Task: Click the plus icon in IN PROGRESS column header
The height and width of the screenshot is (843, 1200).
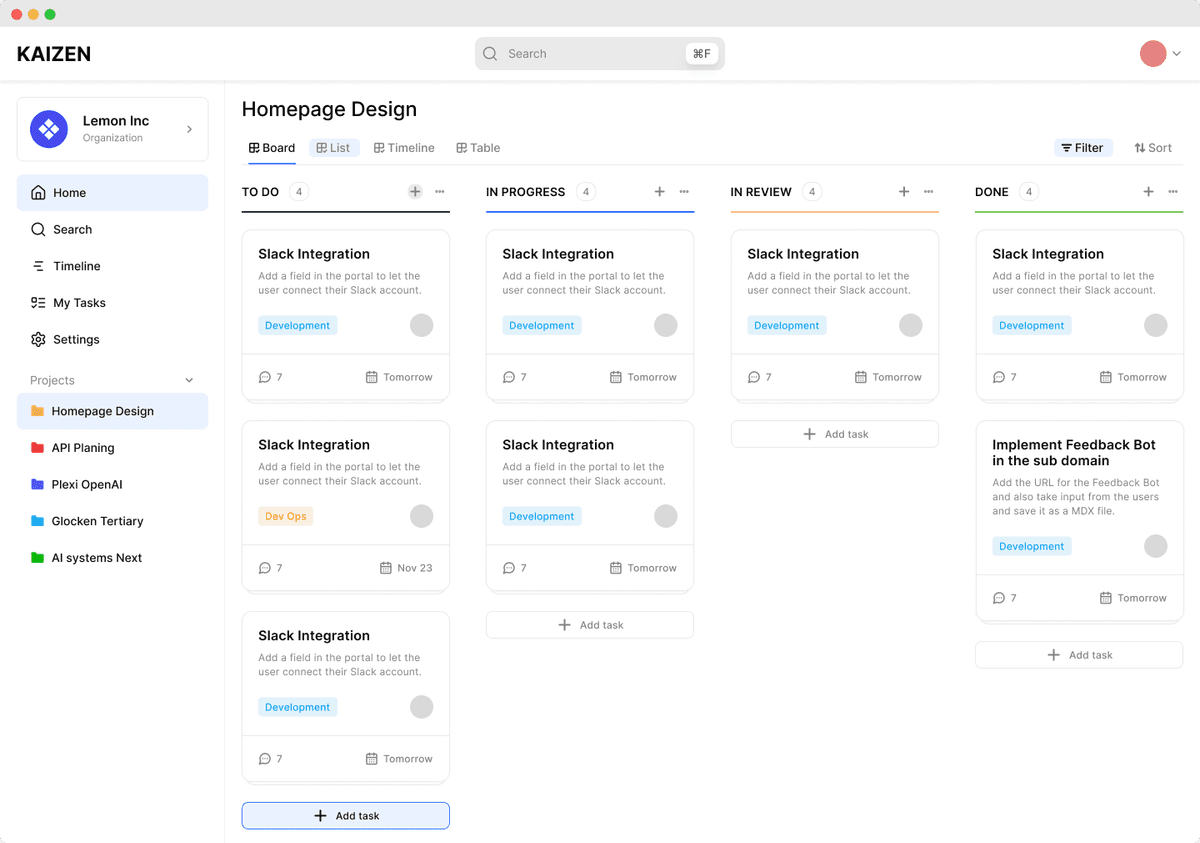Action: click(659, 192)
